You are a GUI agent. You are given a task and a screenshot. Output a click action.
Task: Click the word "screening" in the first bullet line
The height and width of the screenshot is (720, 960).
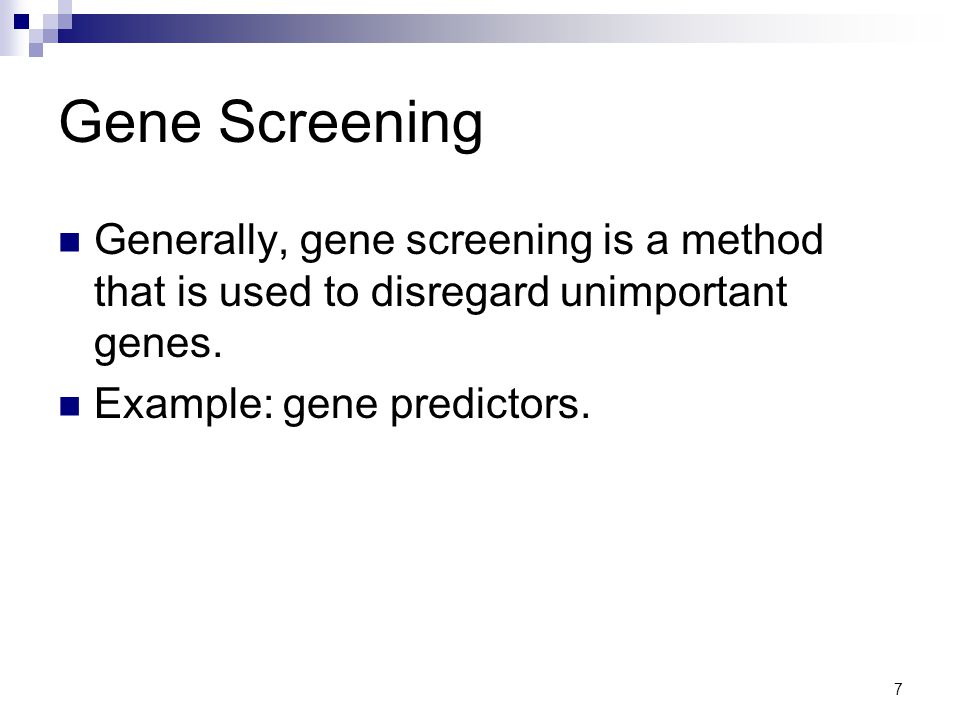tap(500, 241)
